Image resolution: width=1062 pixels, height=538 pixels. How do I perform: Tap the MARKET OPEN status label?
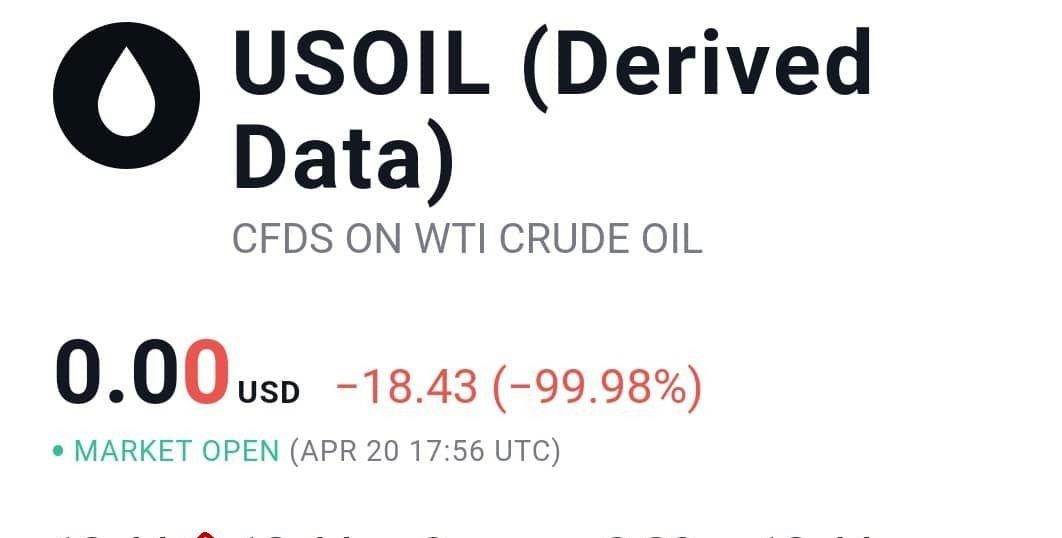click(176, 451)
